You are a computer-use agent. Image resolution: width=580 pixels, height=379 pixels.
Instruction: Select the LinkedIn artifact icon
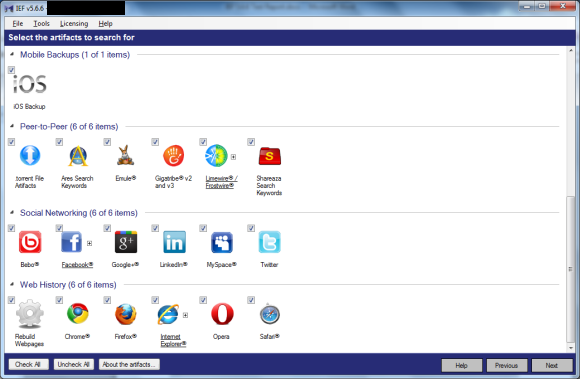[174, 242]
